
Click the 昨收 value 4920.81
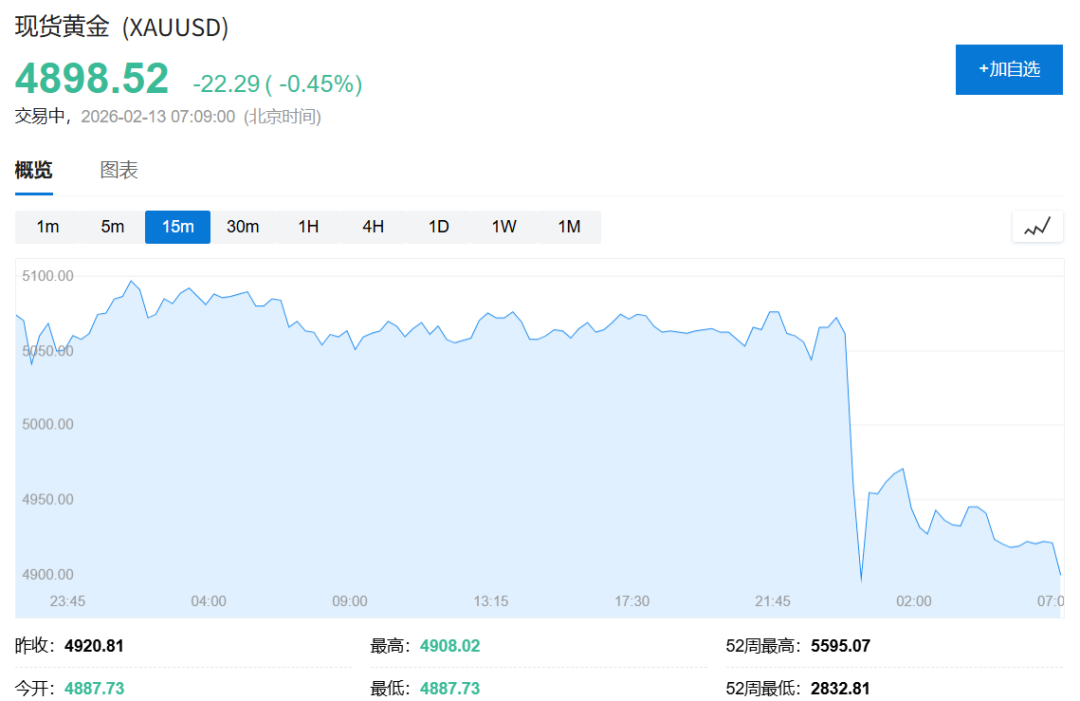[x=94, y=646]
